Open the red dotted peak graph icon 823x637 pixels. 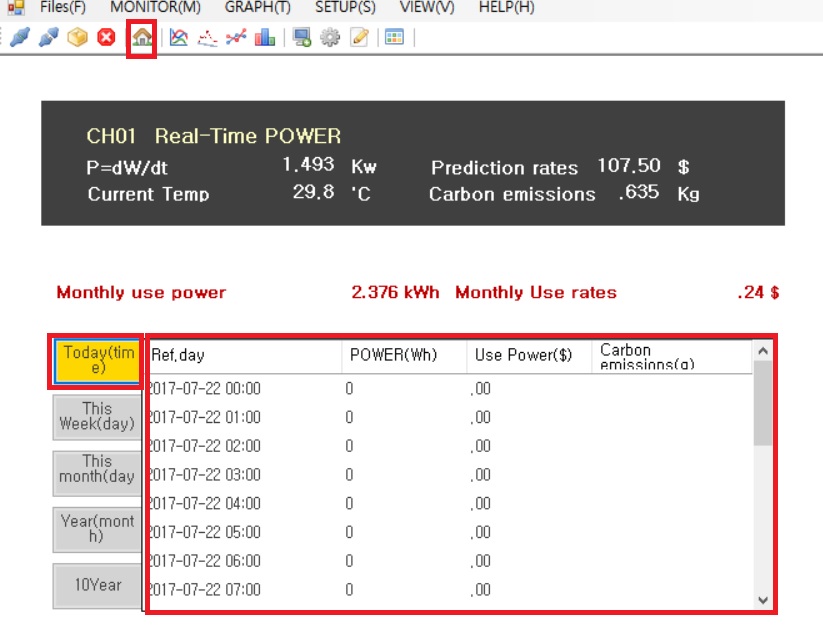pyautogui.click(x=207, y=37)
